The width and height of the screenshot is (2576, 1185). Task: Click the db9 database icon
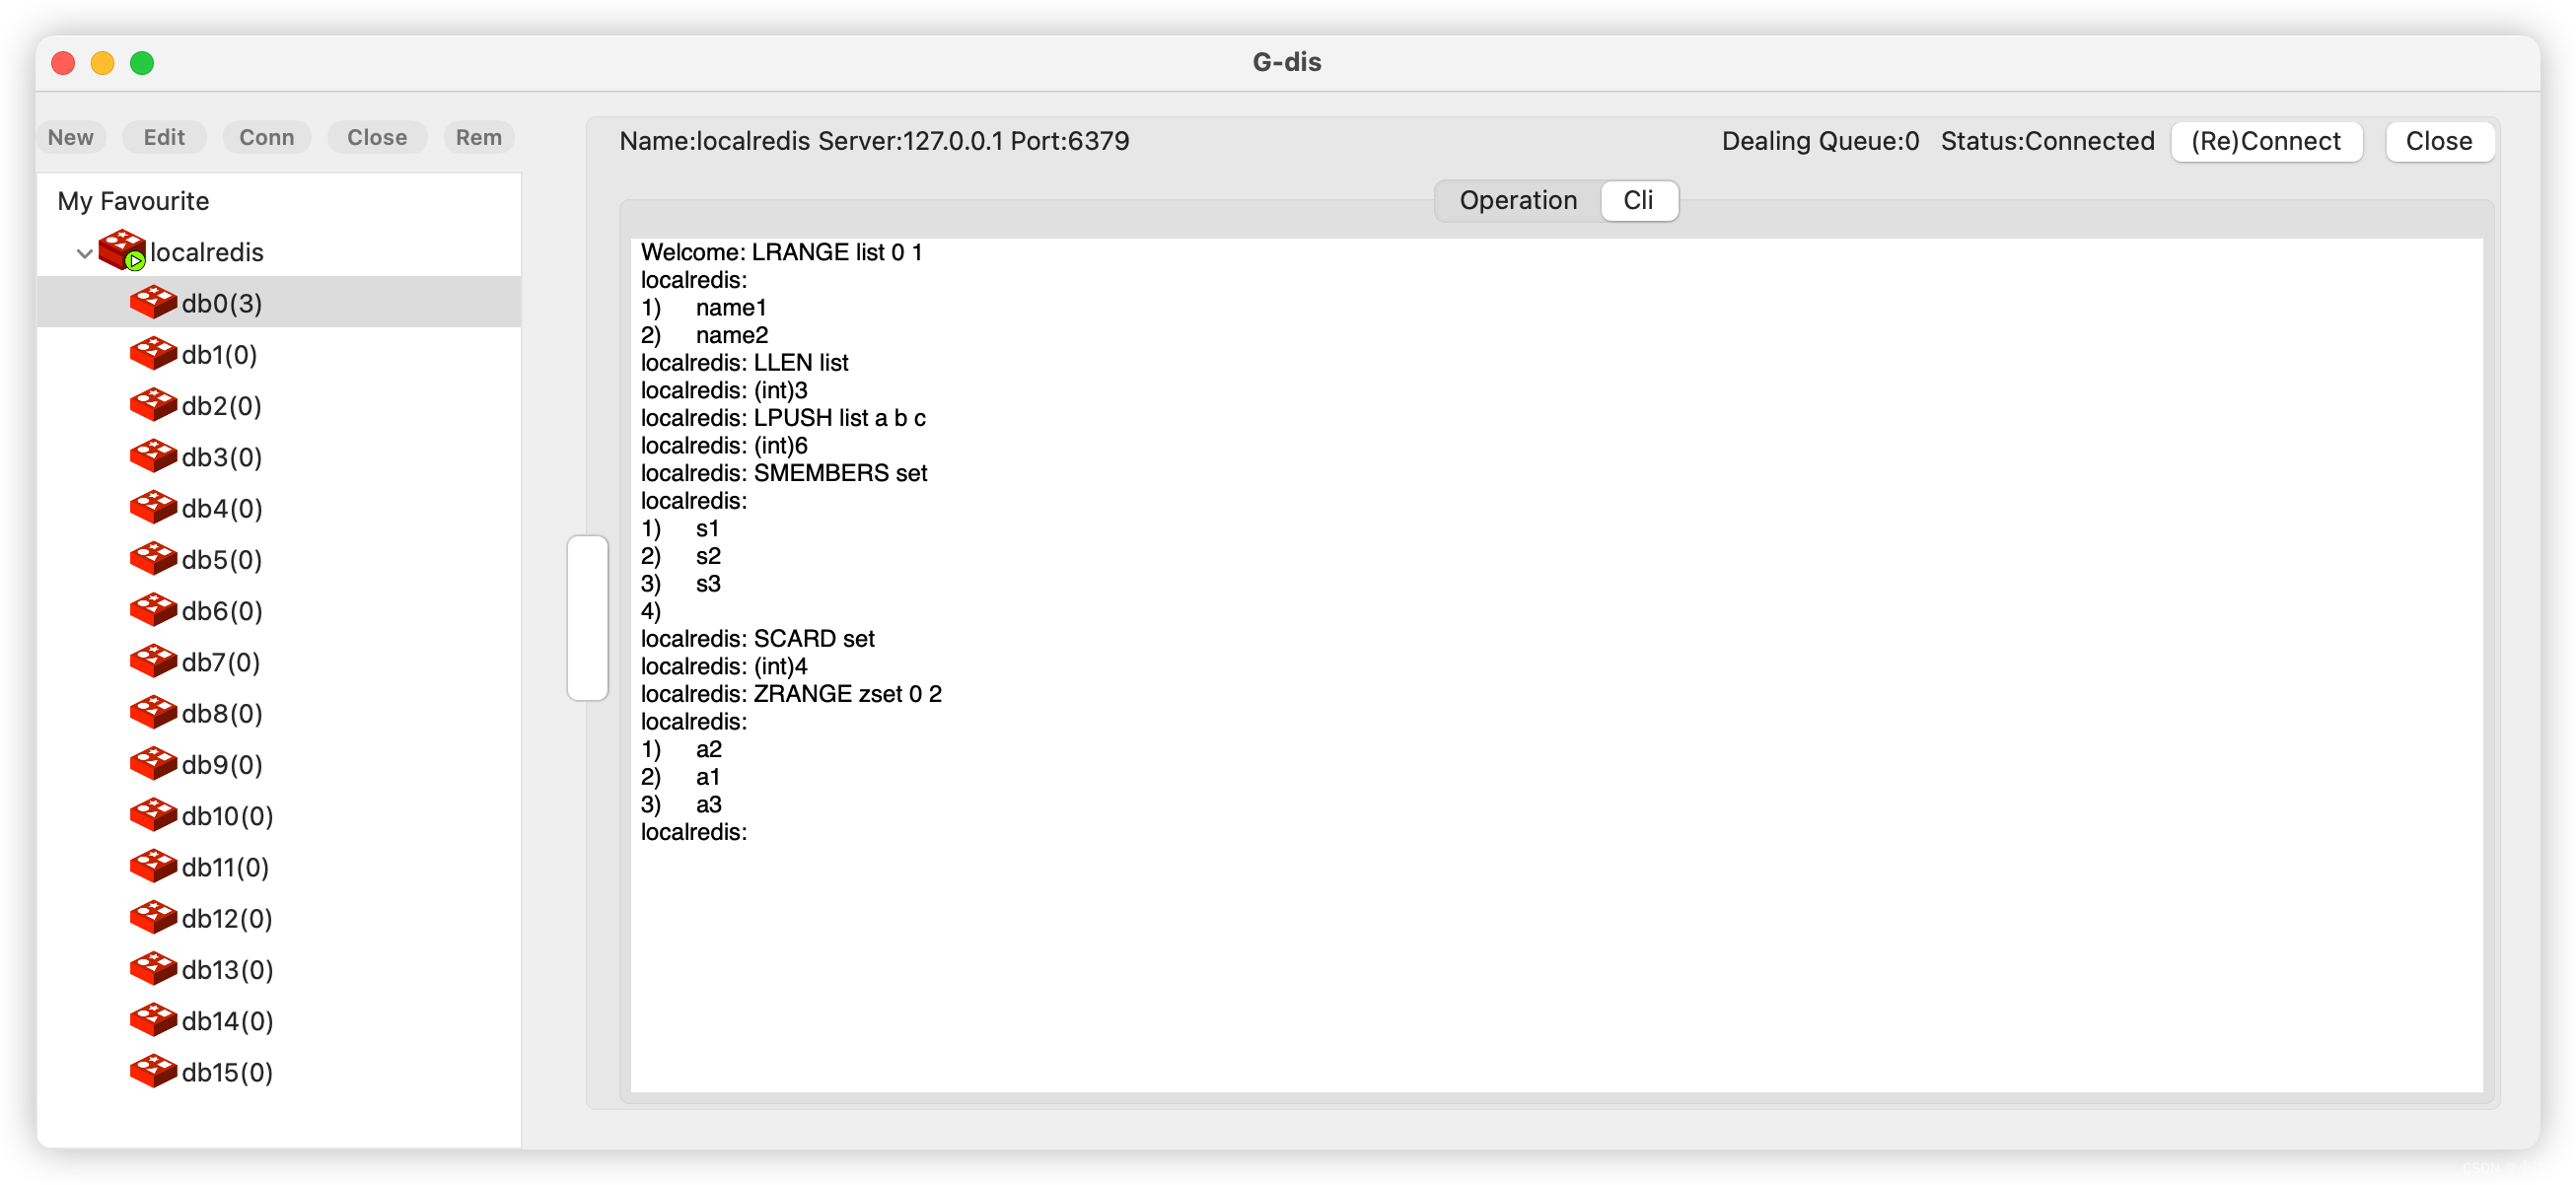click(153, 763)
